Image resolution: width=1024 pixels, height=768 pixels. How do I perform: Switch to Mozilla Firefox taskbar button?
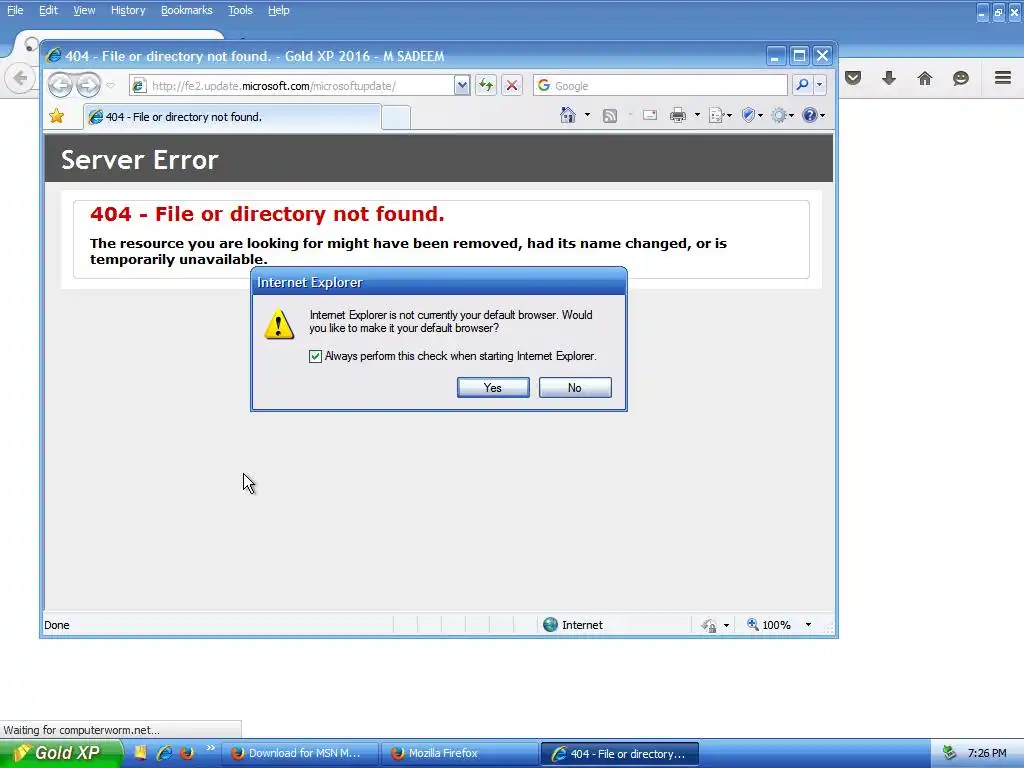(x=460, y=754)
